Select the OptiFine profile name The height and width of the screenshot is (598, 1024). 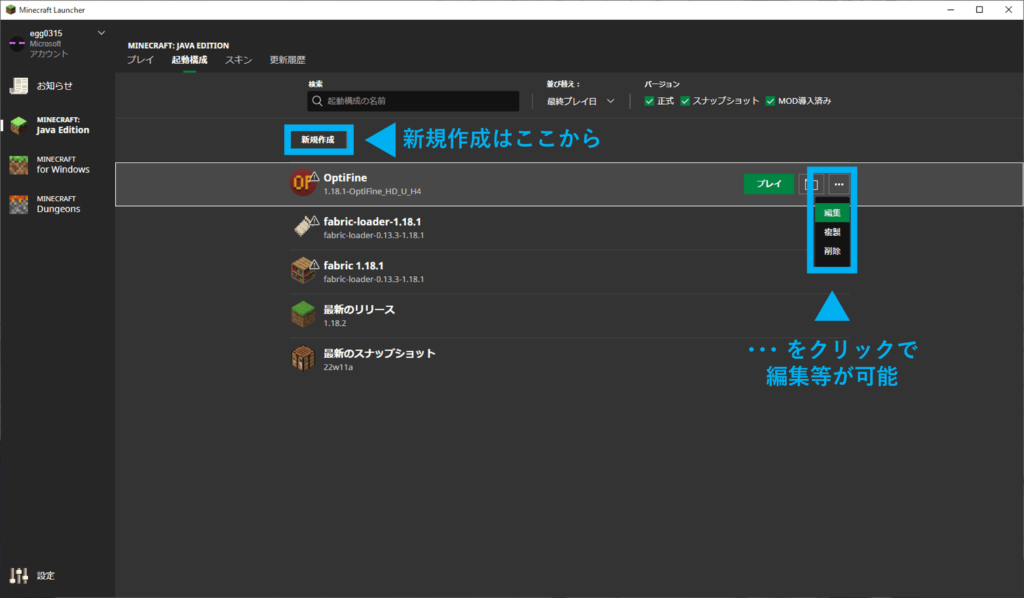[345, 178]
